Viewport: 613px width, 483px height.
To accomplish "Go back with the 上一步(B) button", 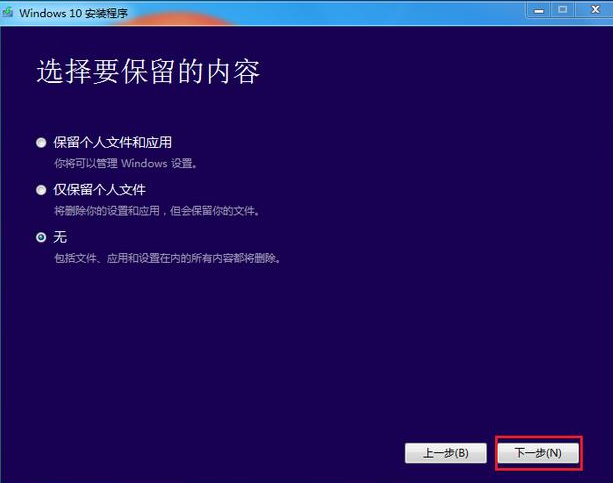I will click(446, 453).
